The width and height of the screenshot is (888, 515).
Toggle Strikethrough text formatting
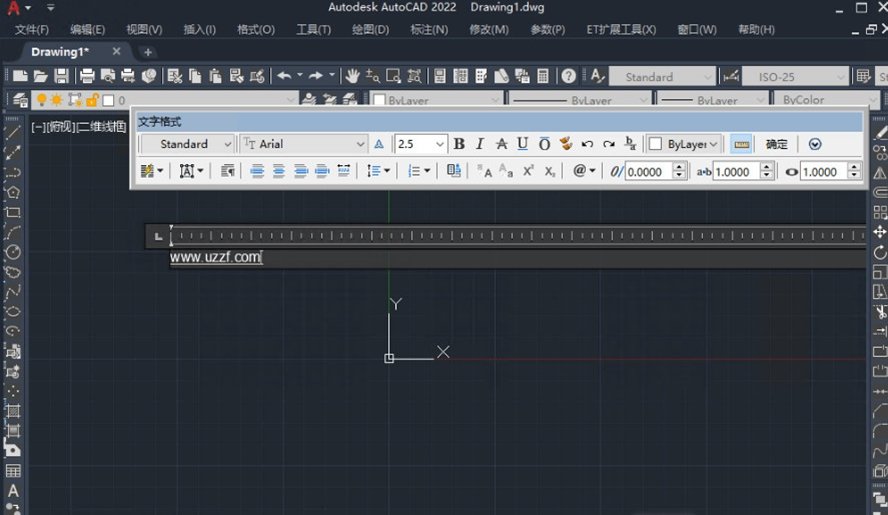[x=501, y=144]
